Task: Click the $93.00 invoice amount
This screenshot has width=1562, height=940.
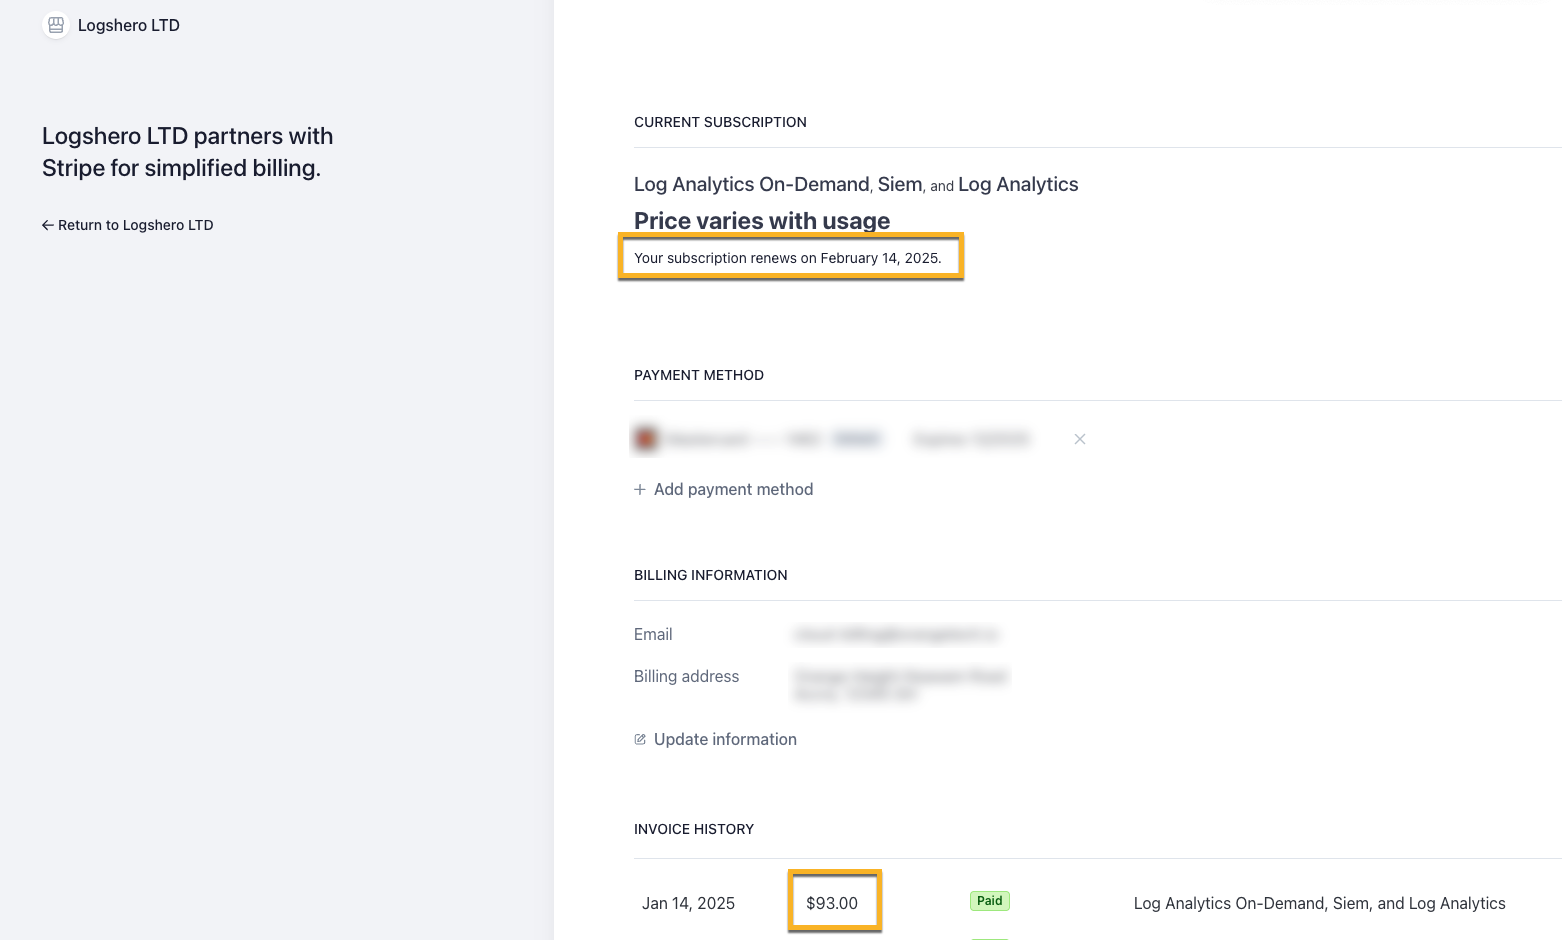Action: (832, 903)
